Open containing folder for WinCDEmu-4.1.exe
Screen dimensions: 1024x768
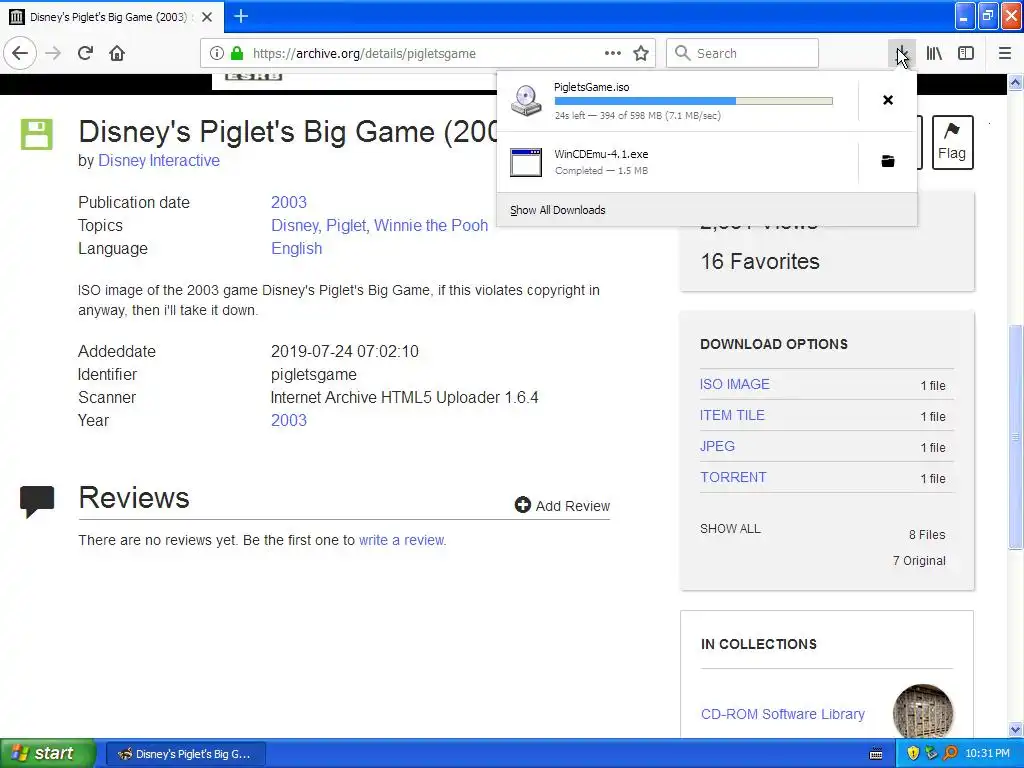coord(888,161)
